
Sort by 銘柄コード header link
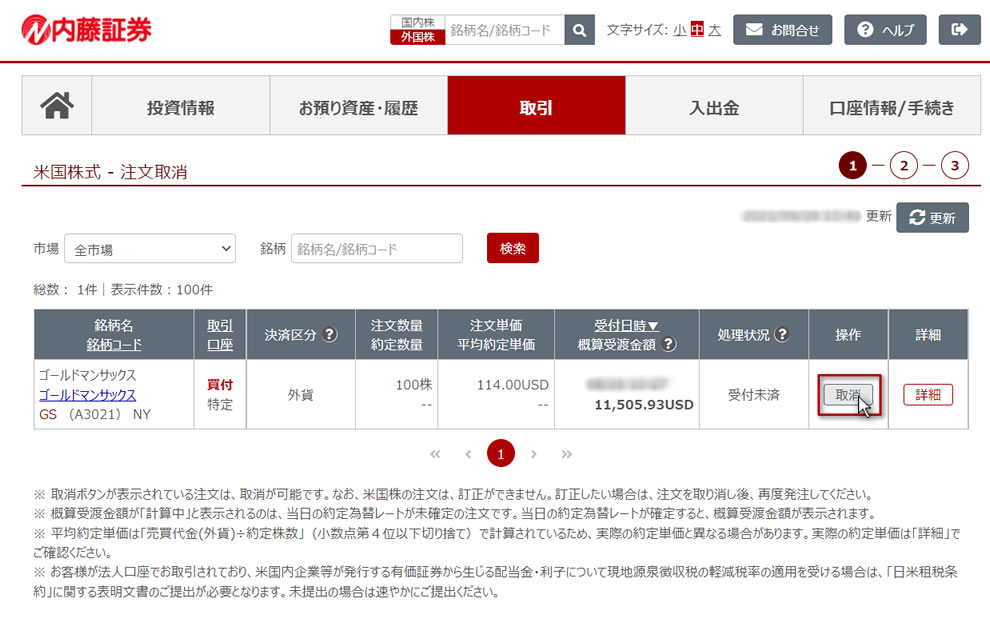tap(114, 345)
